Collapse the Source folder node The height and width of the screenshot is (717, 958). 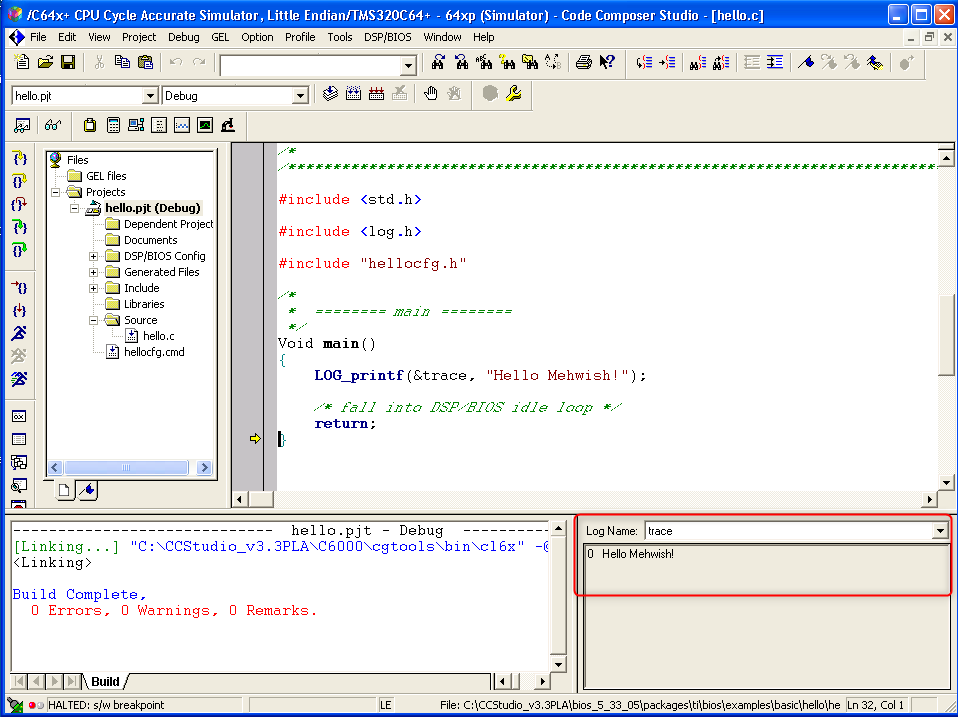coord(93,320)
